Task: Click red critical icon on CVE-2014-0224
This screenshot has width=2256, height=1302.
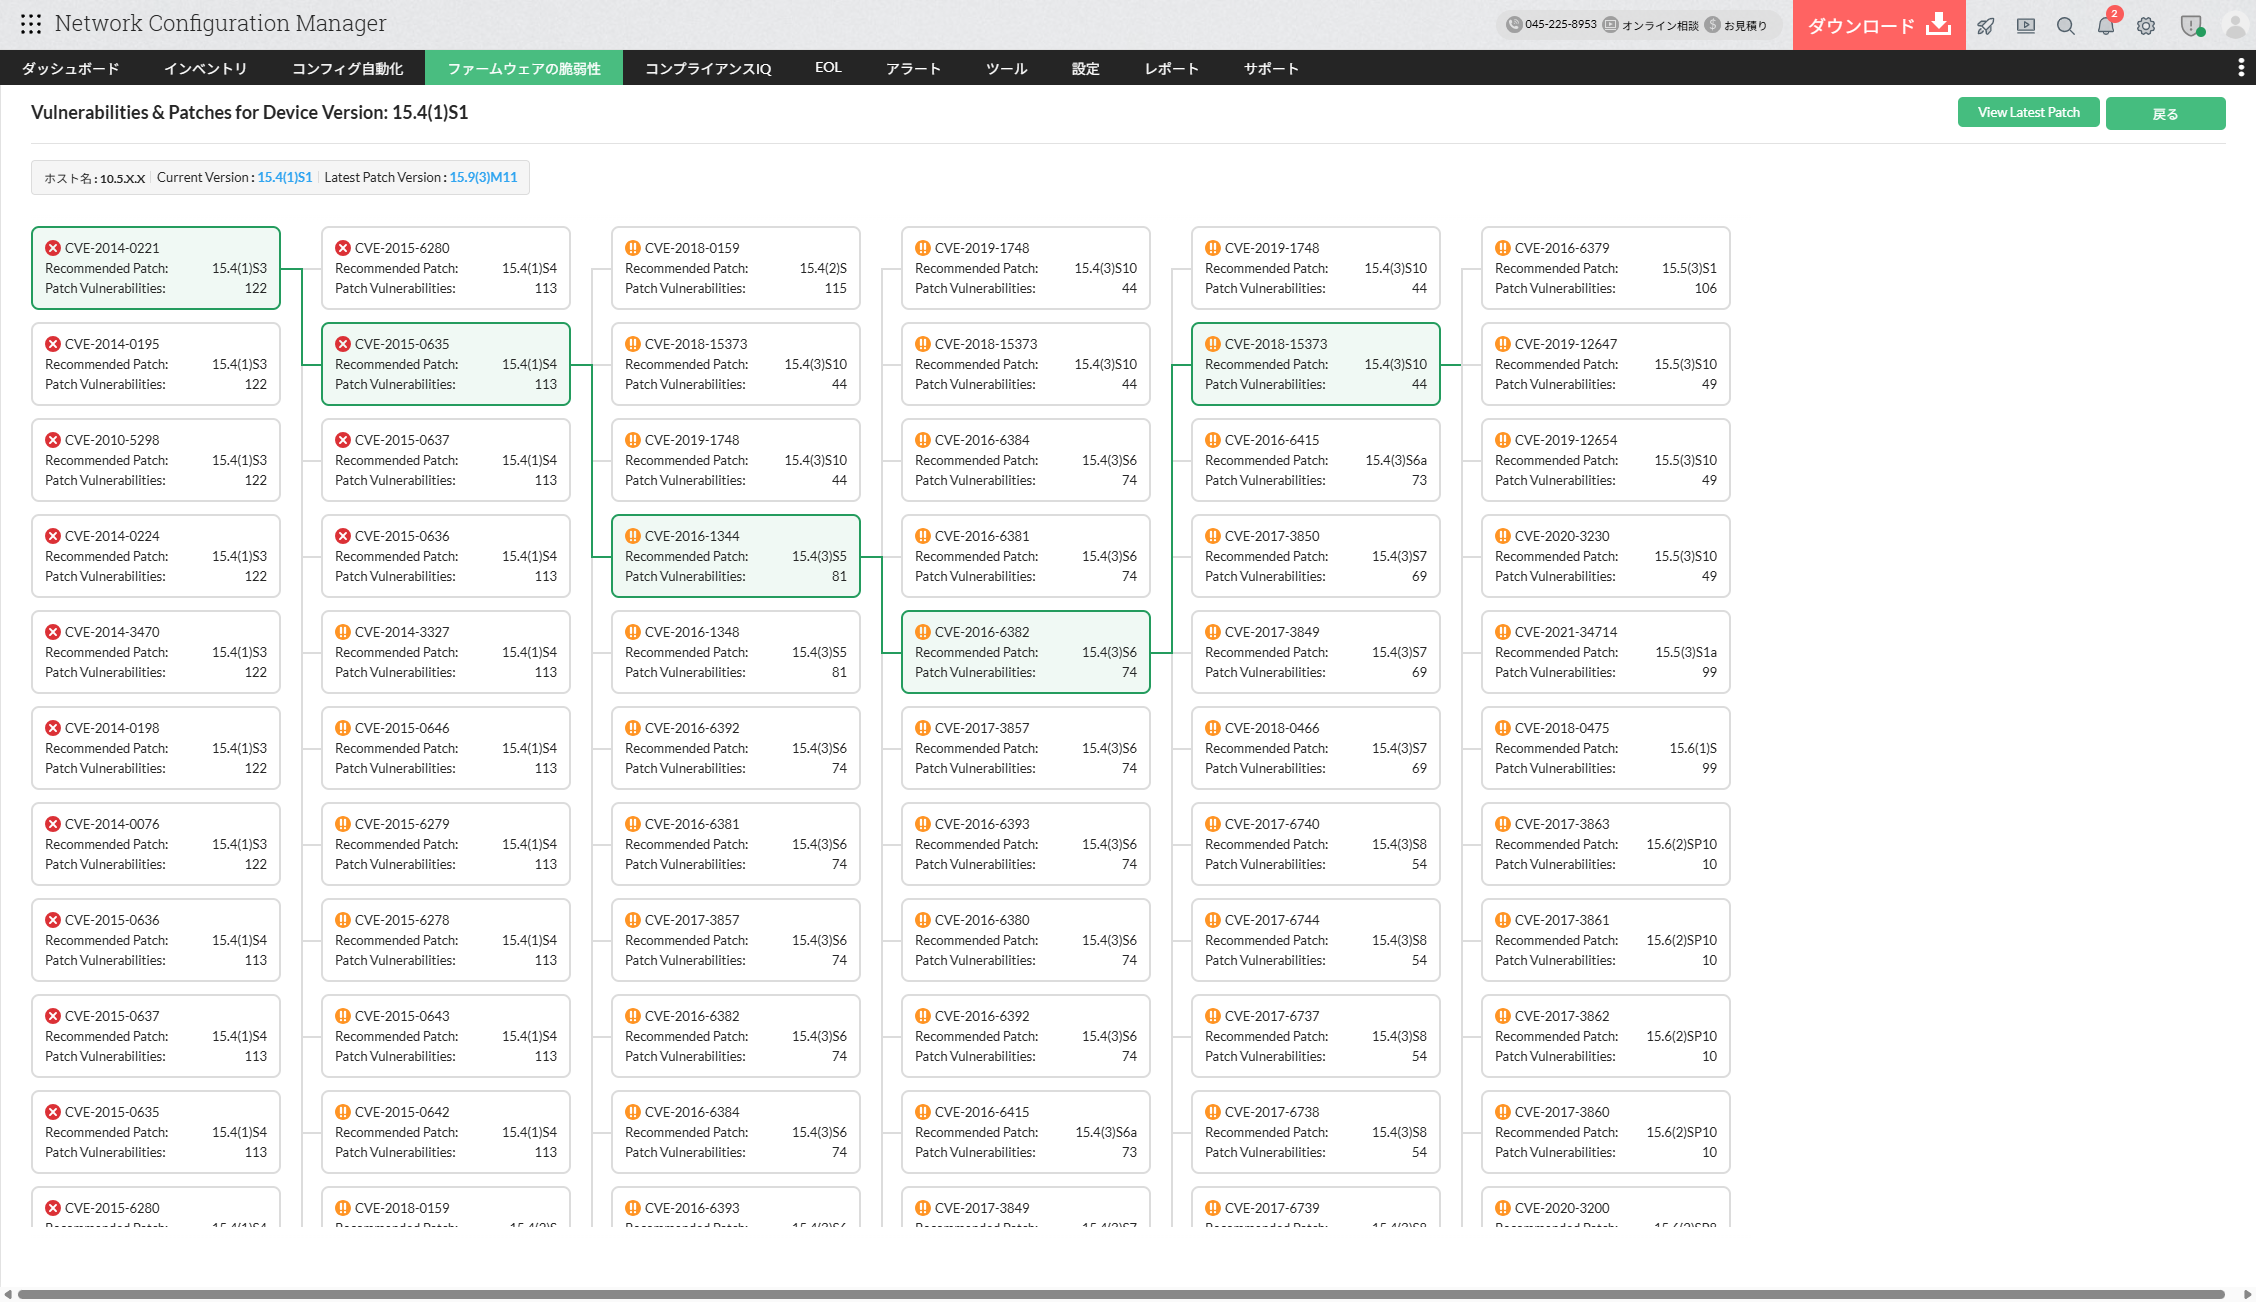Action: click(x=53, y=536)
